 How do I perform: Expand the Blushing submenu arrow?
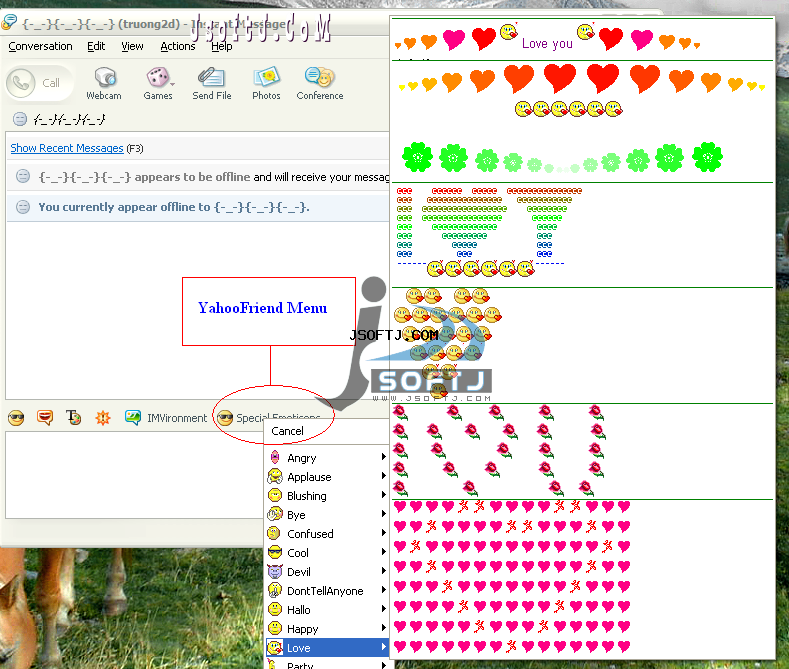pyautogui.click(x=383, y=495)
